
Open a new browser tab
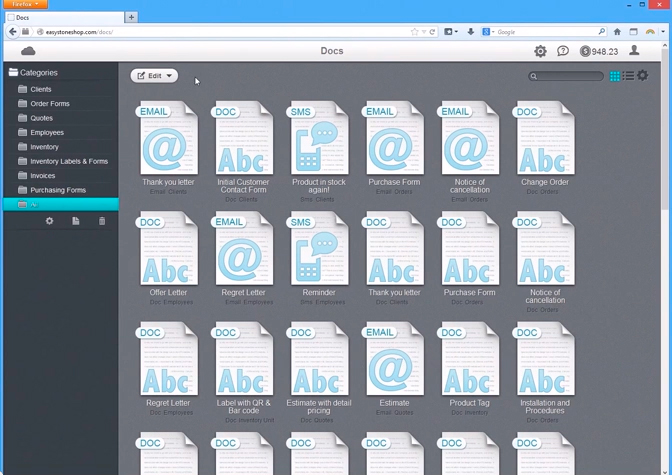pos(131,17)
